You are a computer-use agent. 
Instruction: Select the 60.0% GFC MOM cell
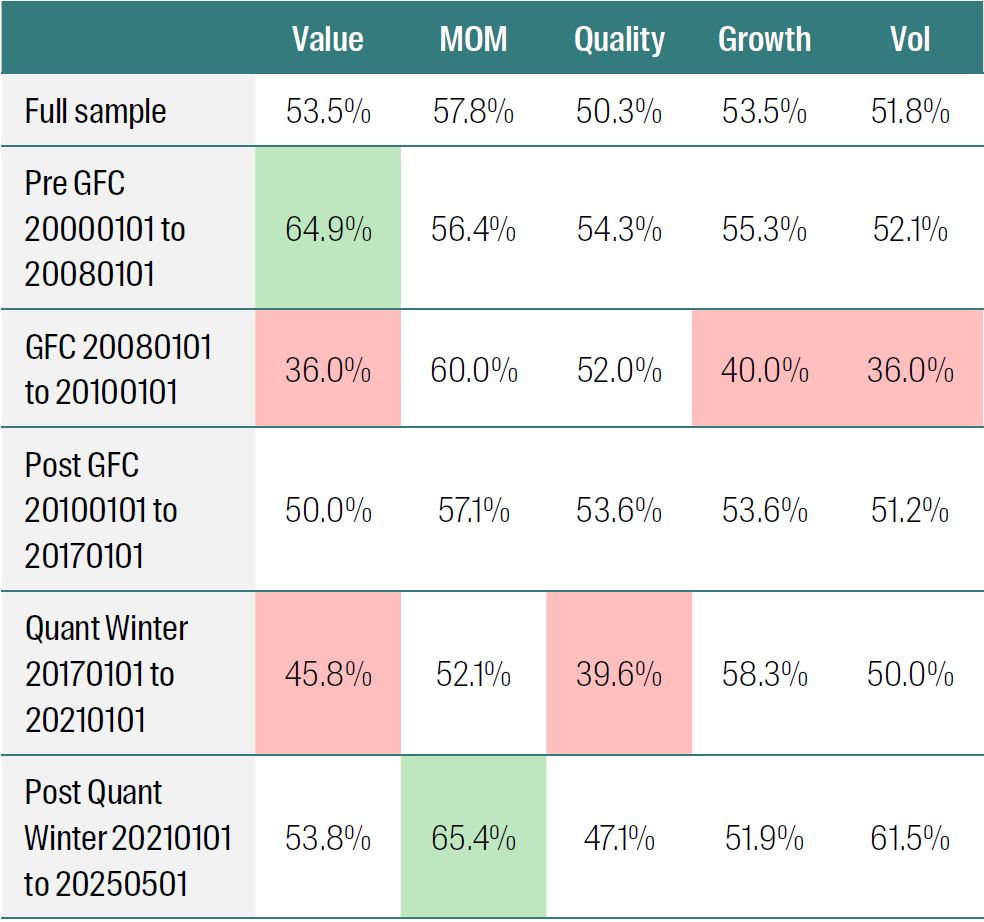pyautogui.click(x=473, y=370)
